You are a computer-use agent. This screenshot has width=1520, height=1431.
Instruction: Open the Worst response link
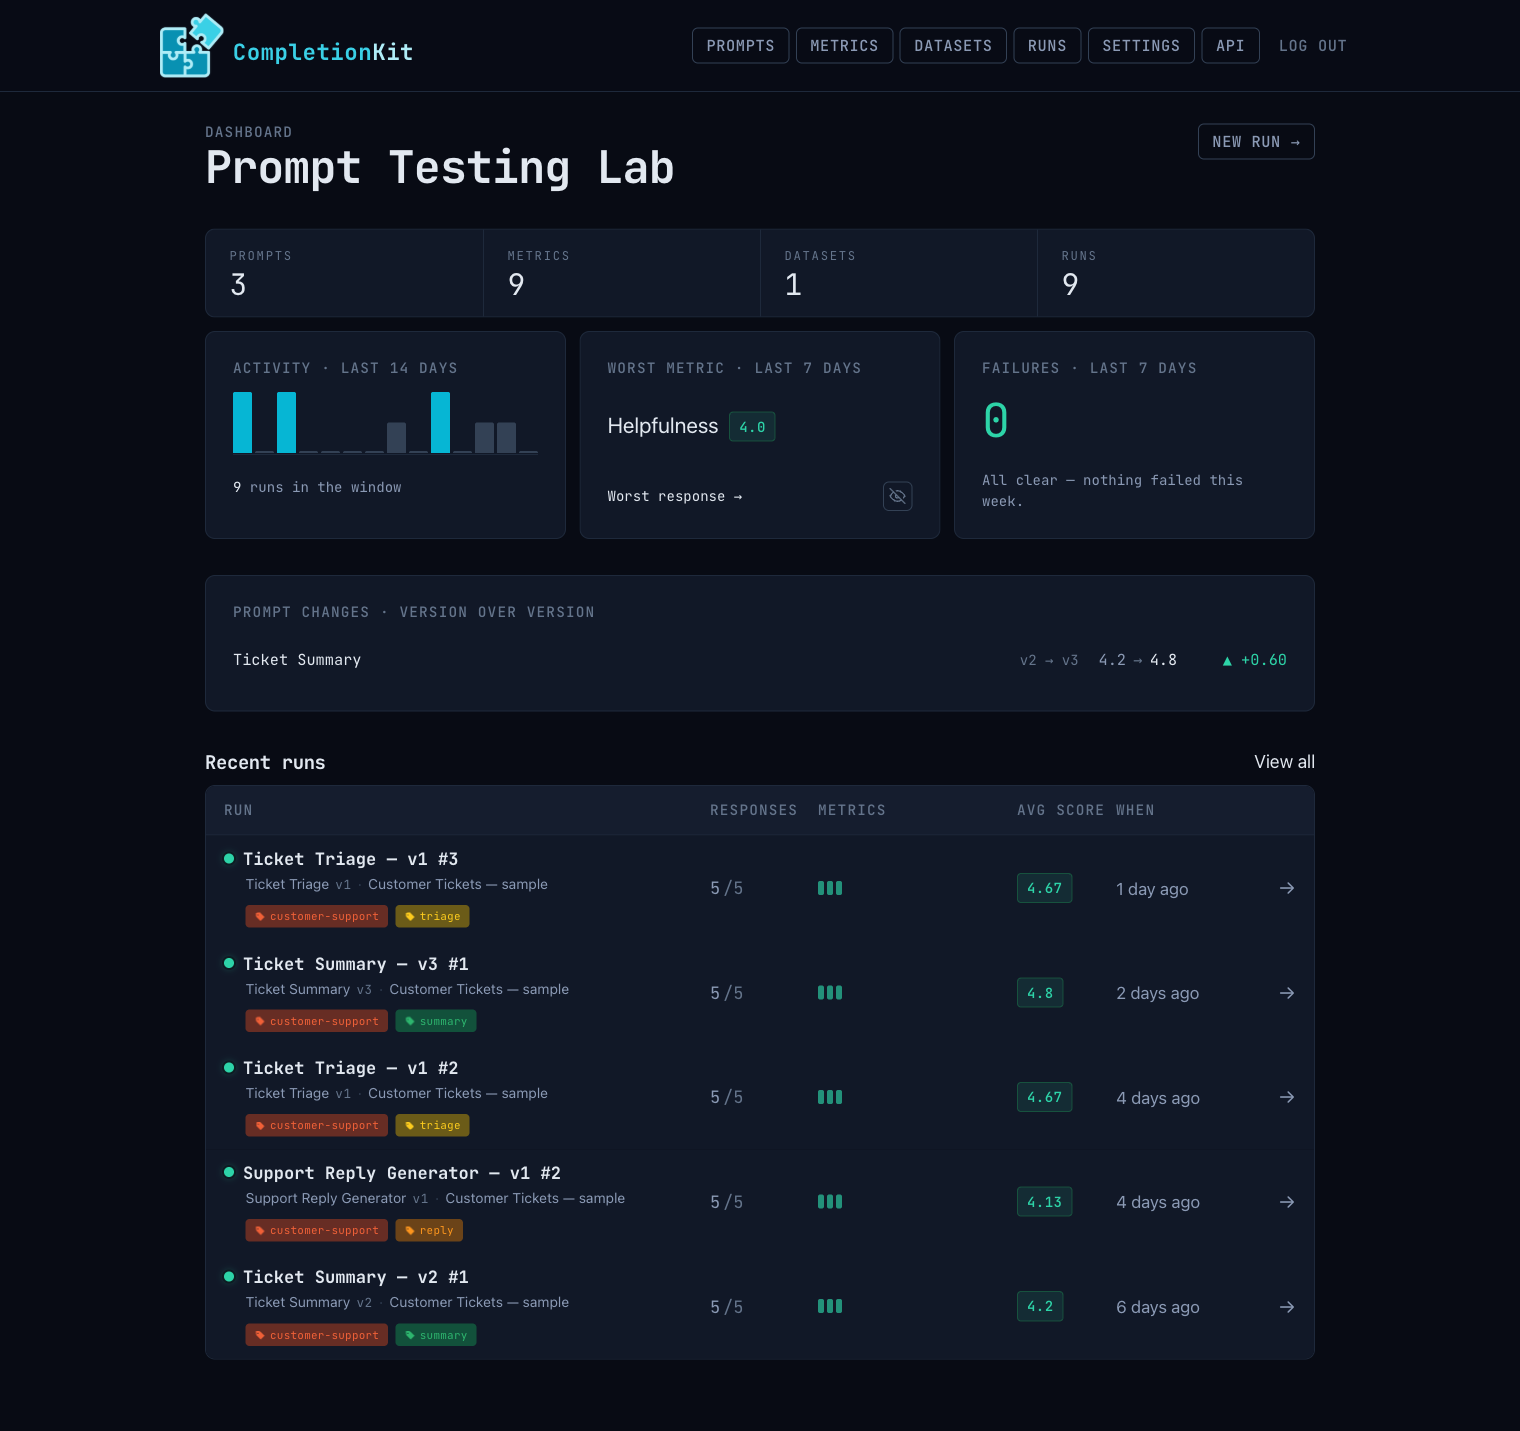[674, 496]
